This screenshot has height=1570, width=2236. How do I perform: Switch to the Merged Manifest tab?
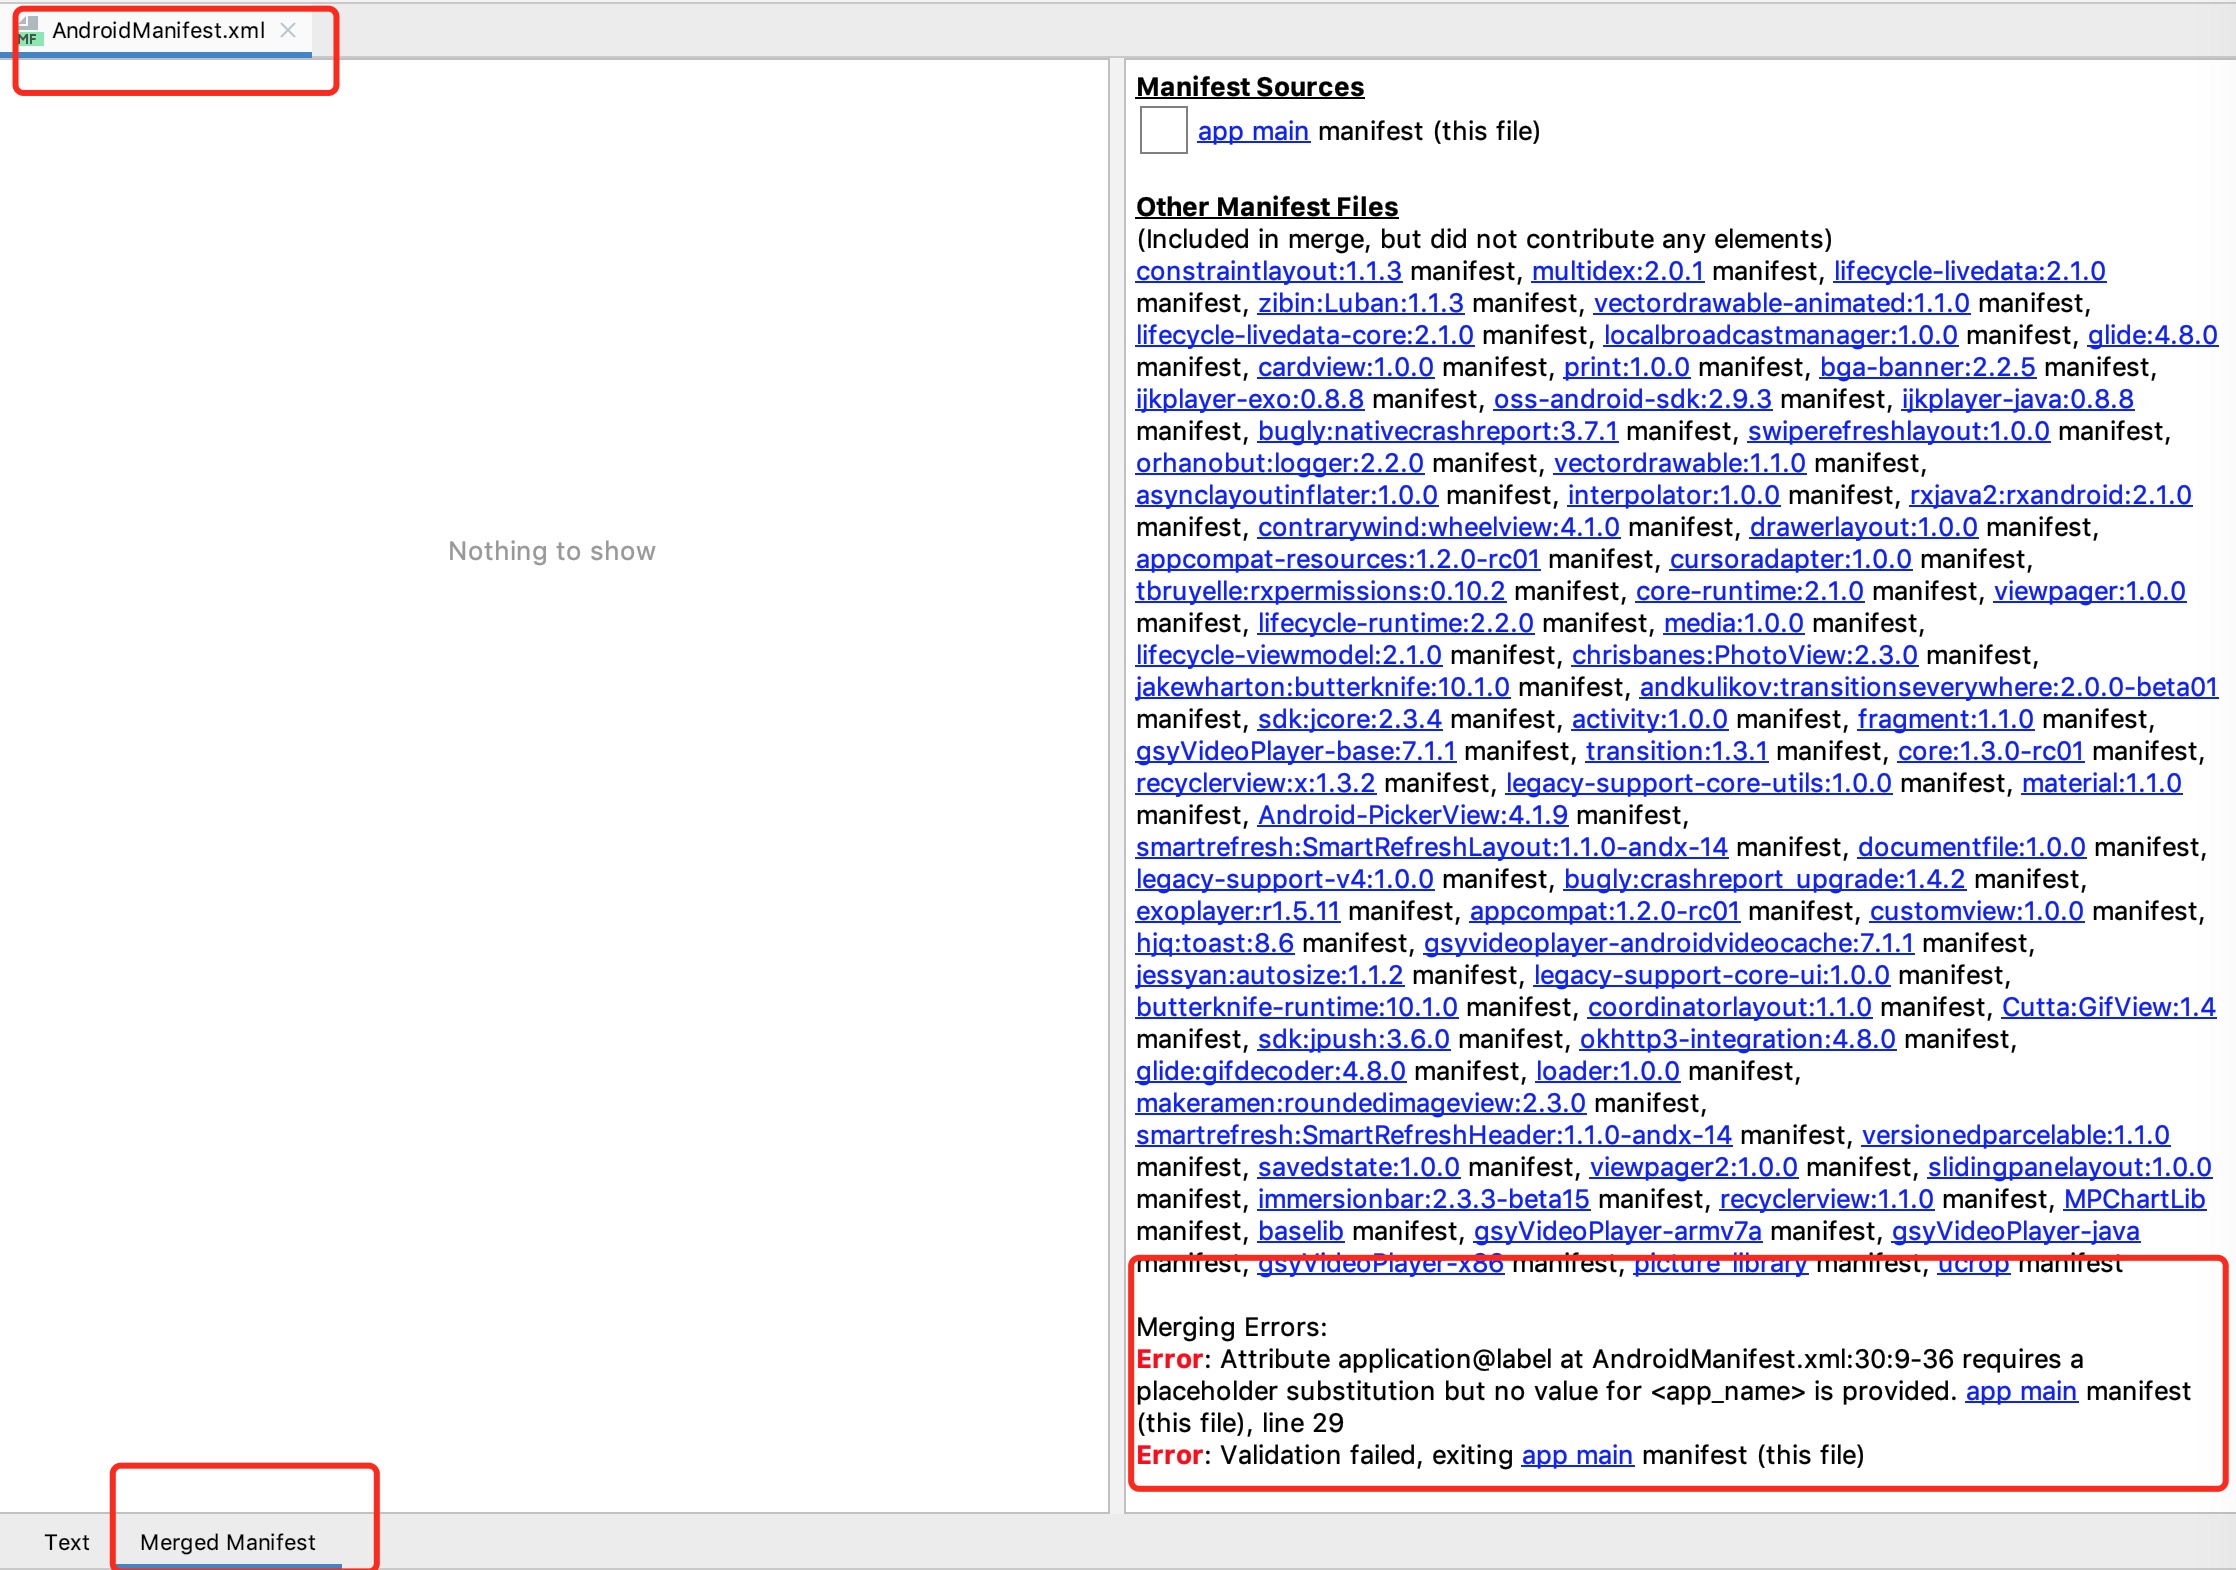click(x=227, y=1543)
